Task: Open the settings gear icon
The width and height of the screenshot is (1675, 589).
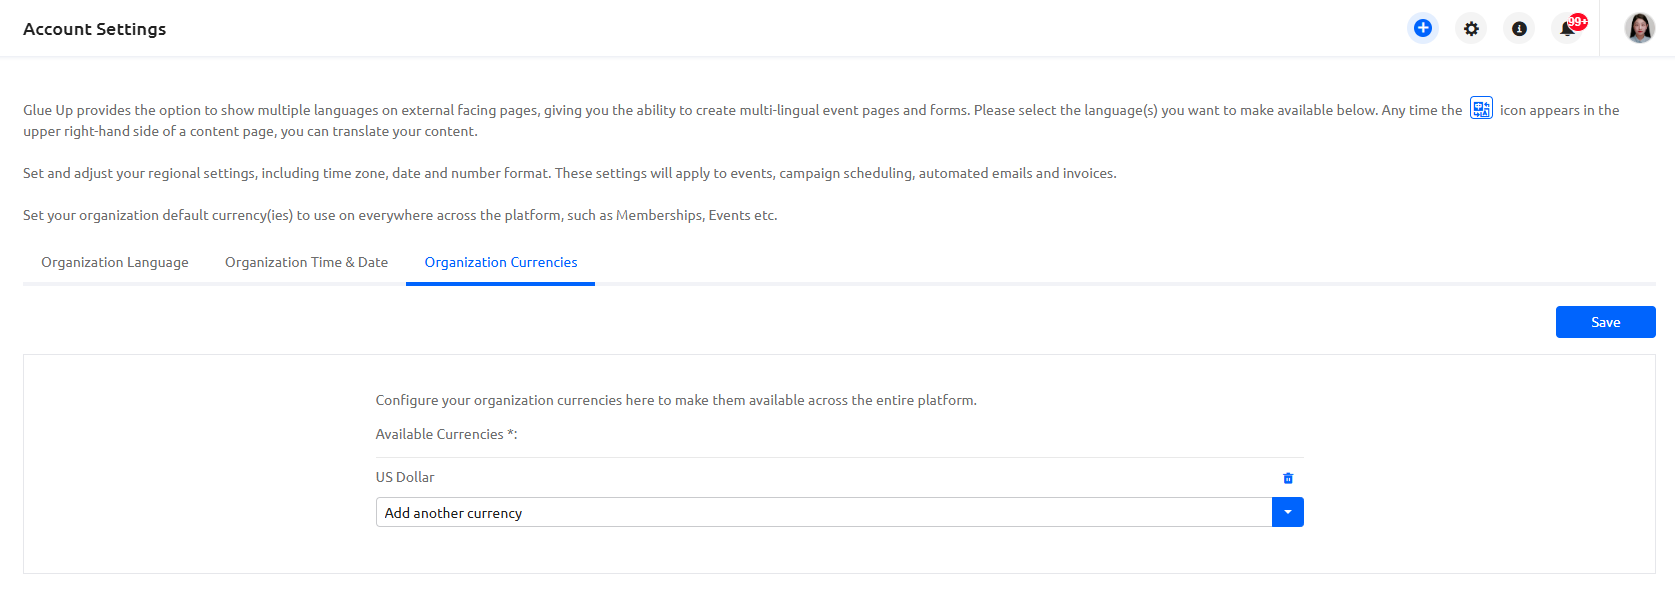Action: [x=1471, y=29]
